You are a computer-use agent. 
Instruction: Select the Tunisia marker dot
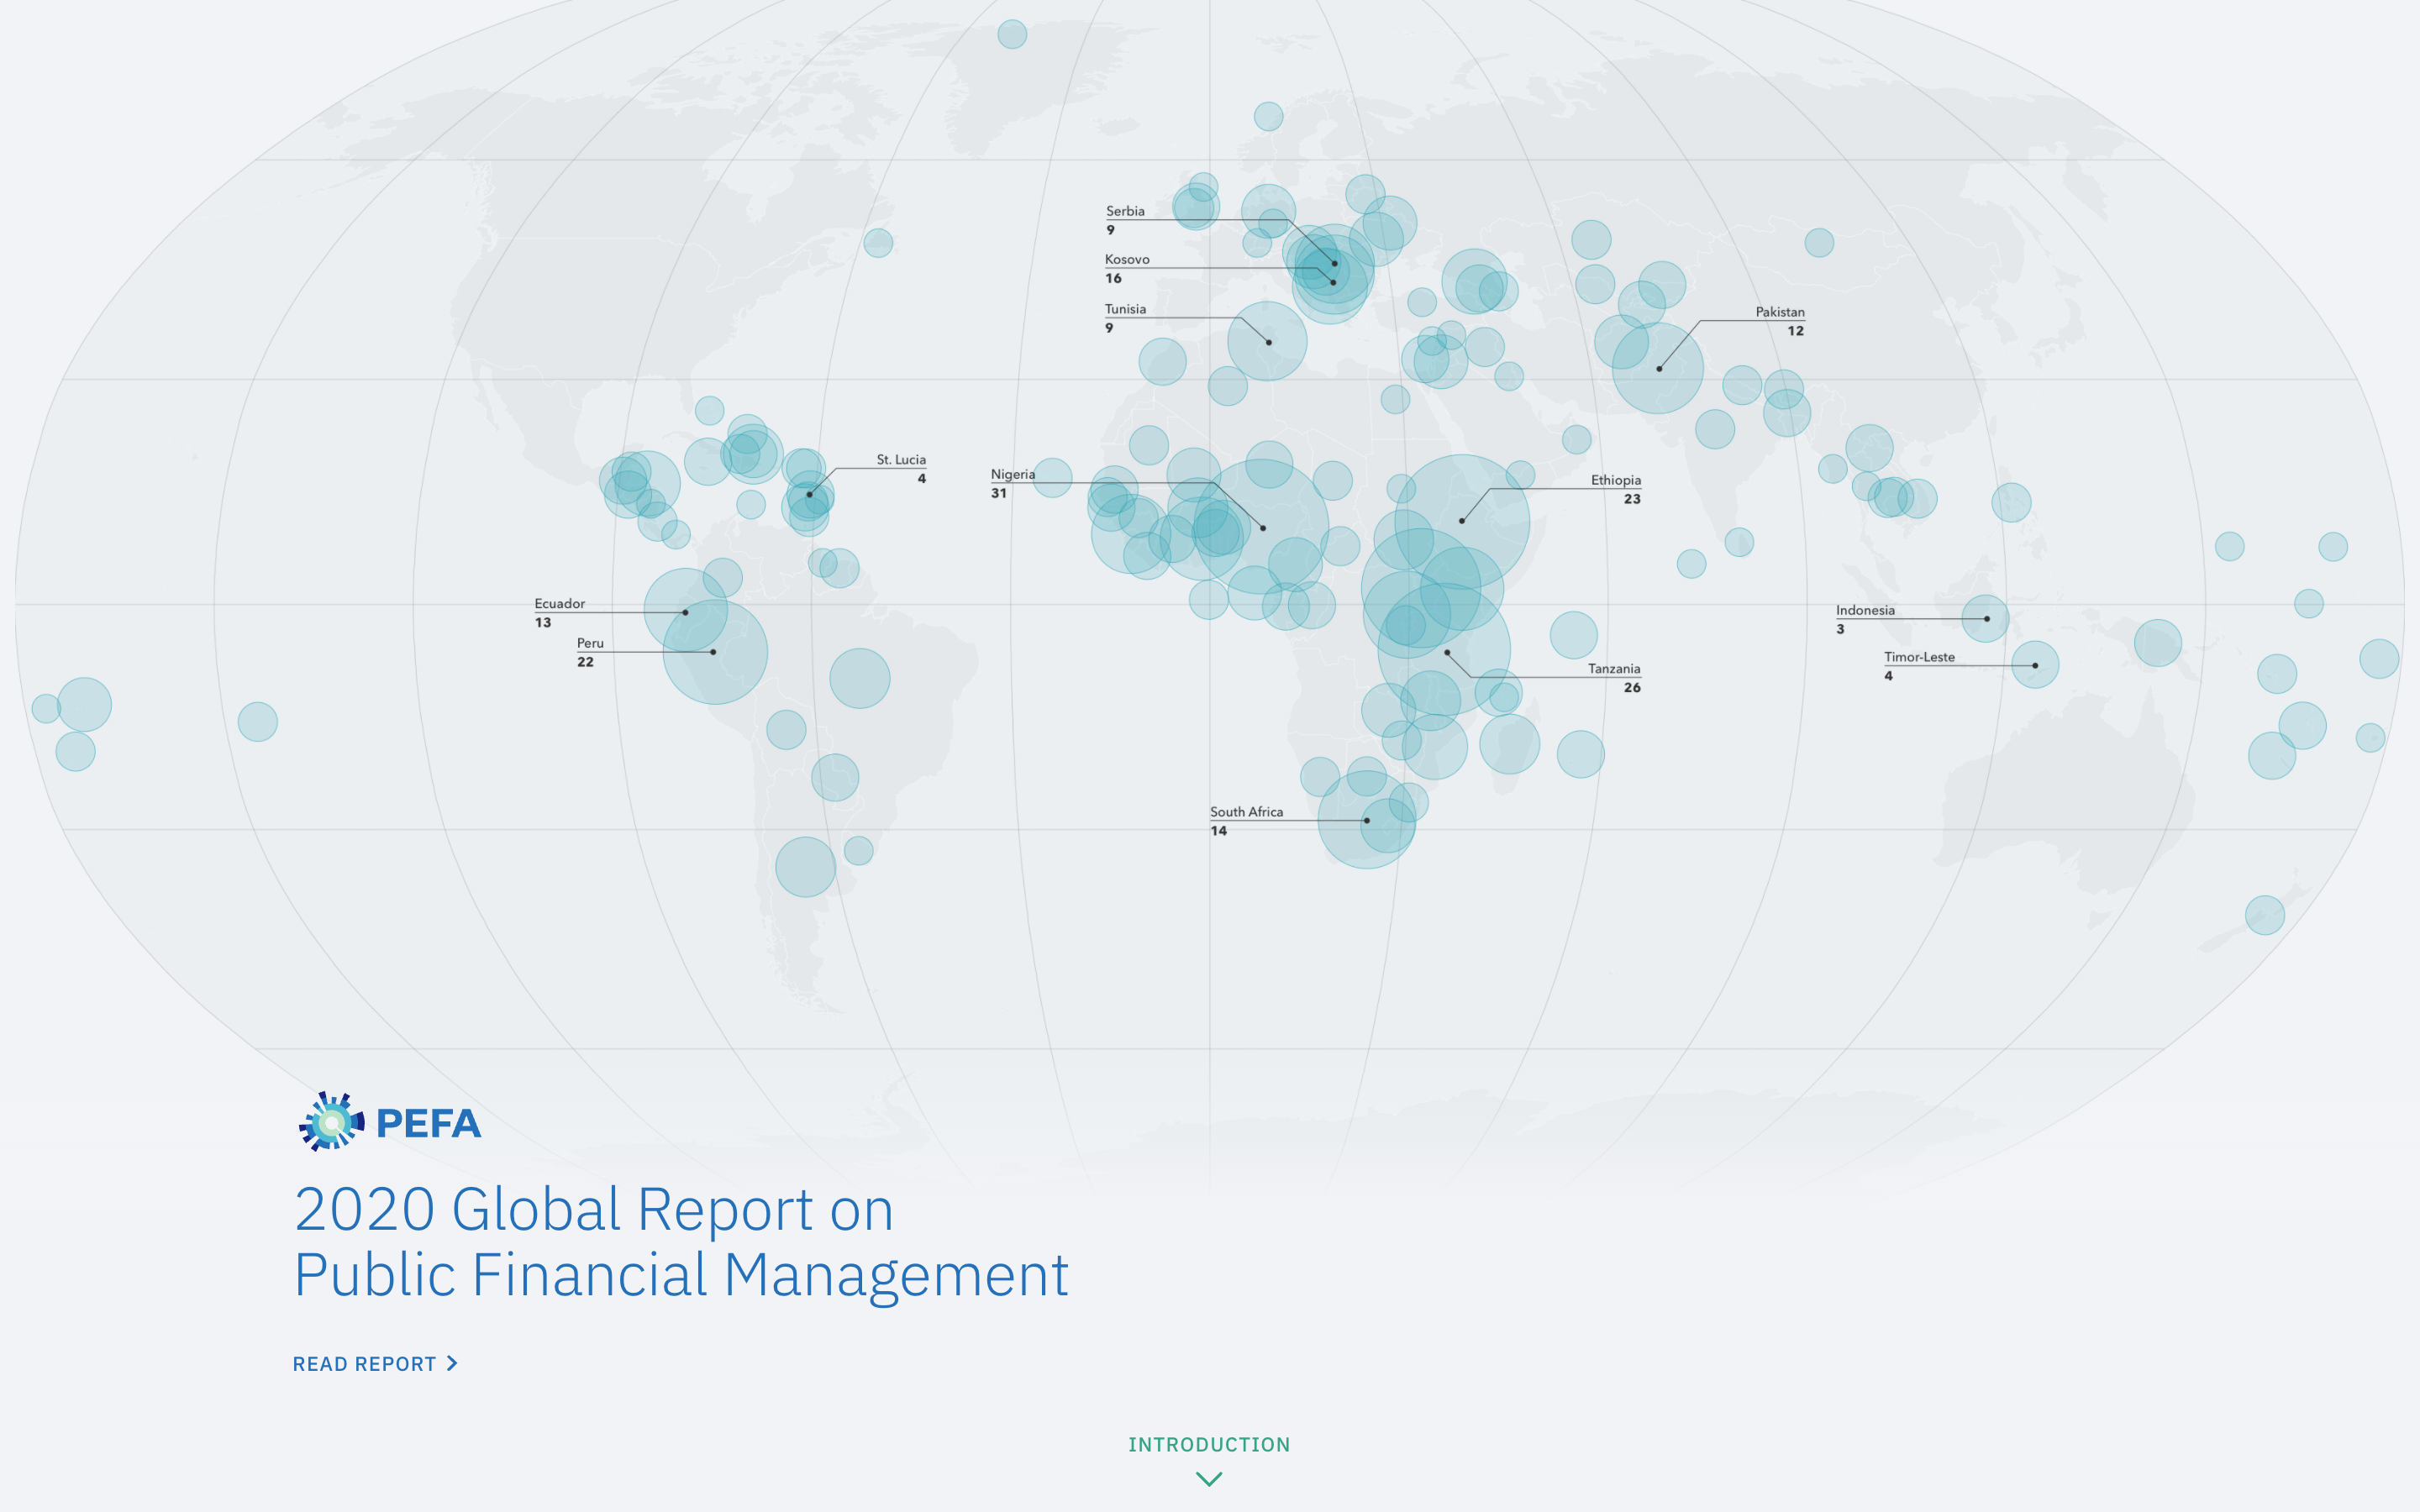(x=1269, y=342)
